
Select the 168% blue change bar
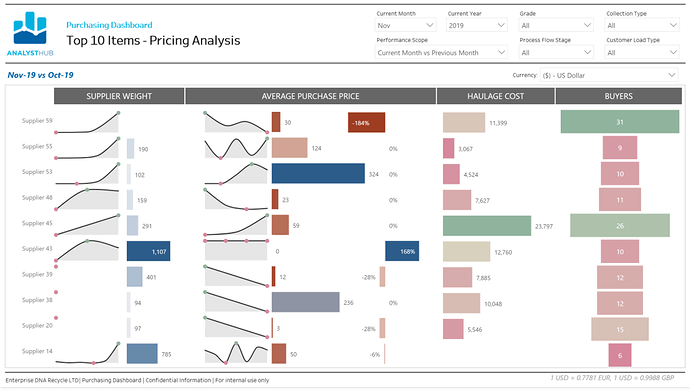(x=402, y=251)
